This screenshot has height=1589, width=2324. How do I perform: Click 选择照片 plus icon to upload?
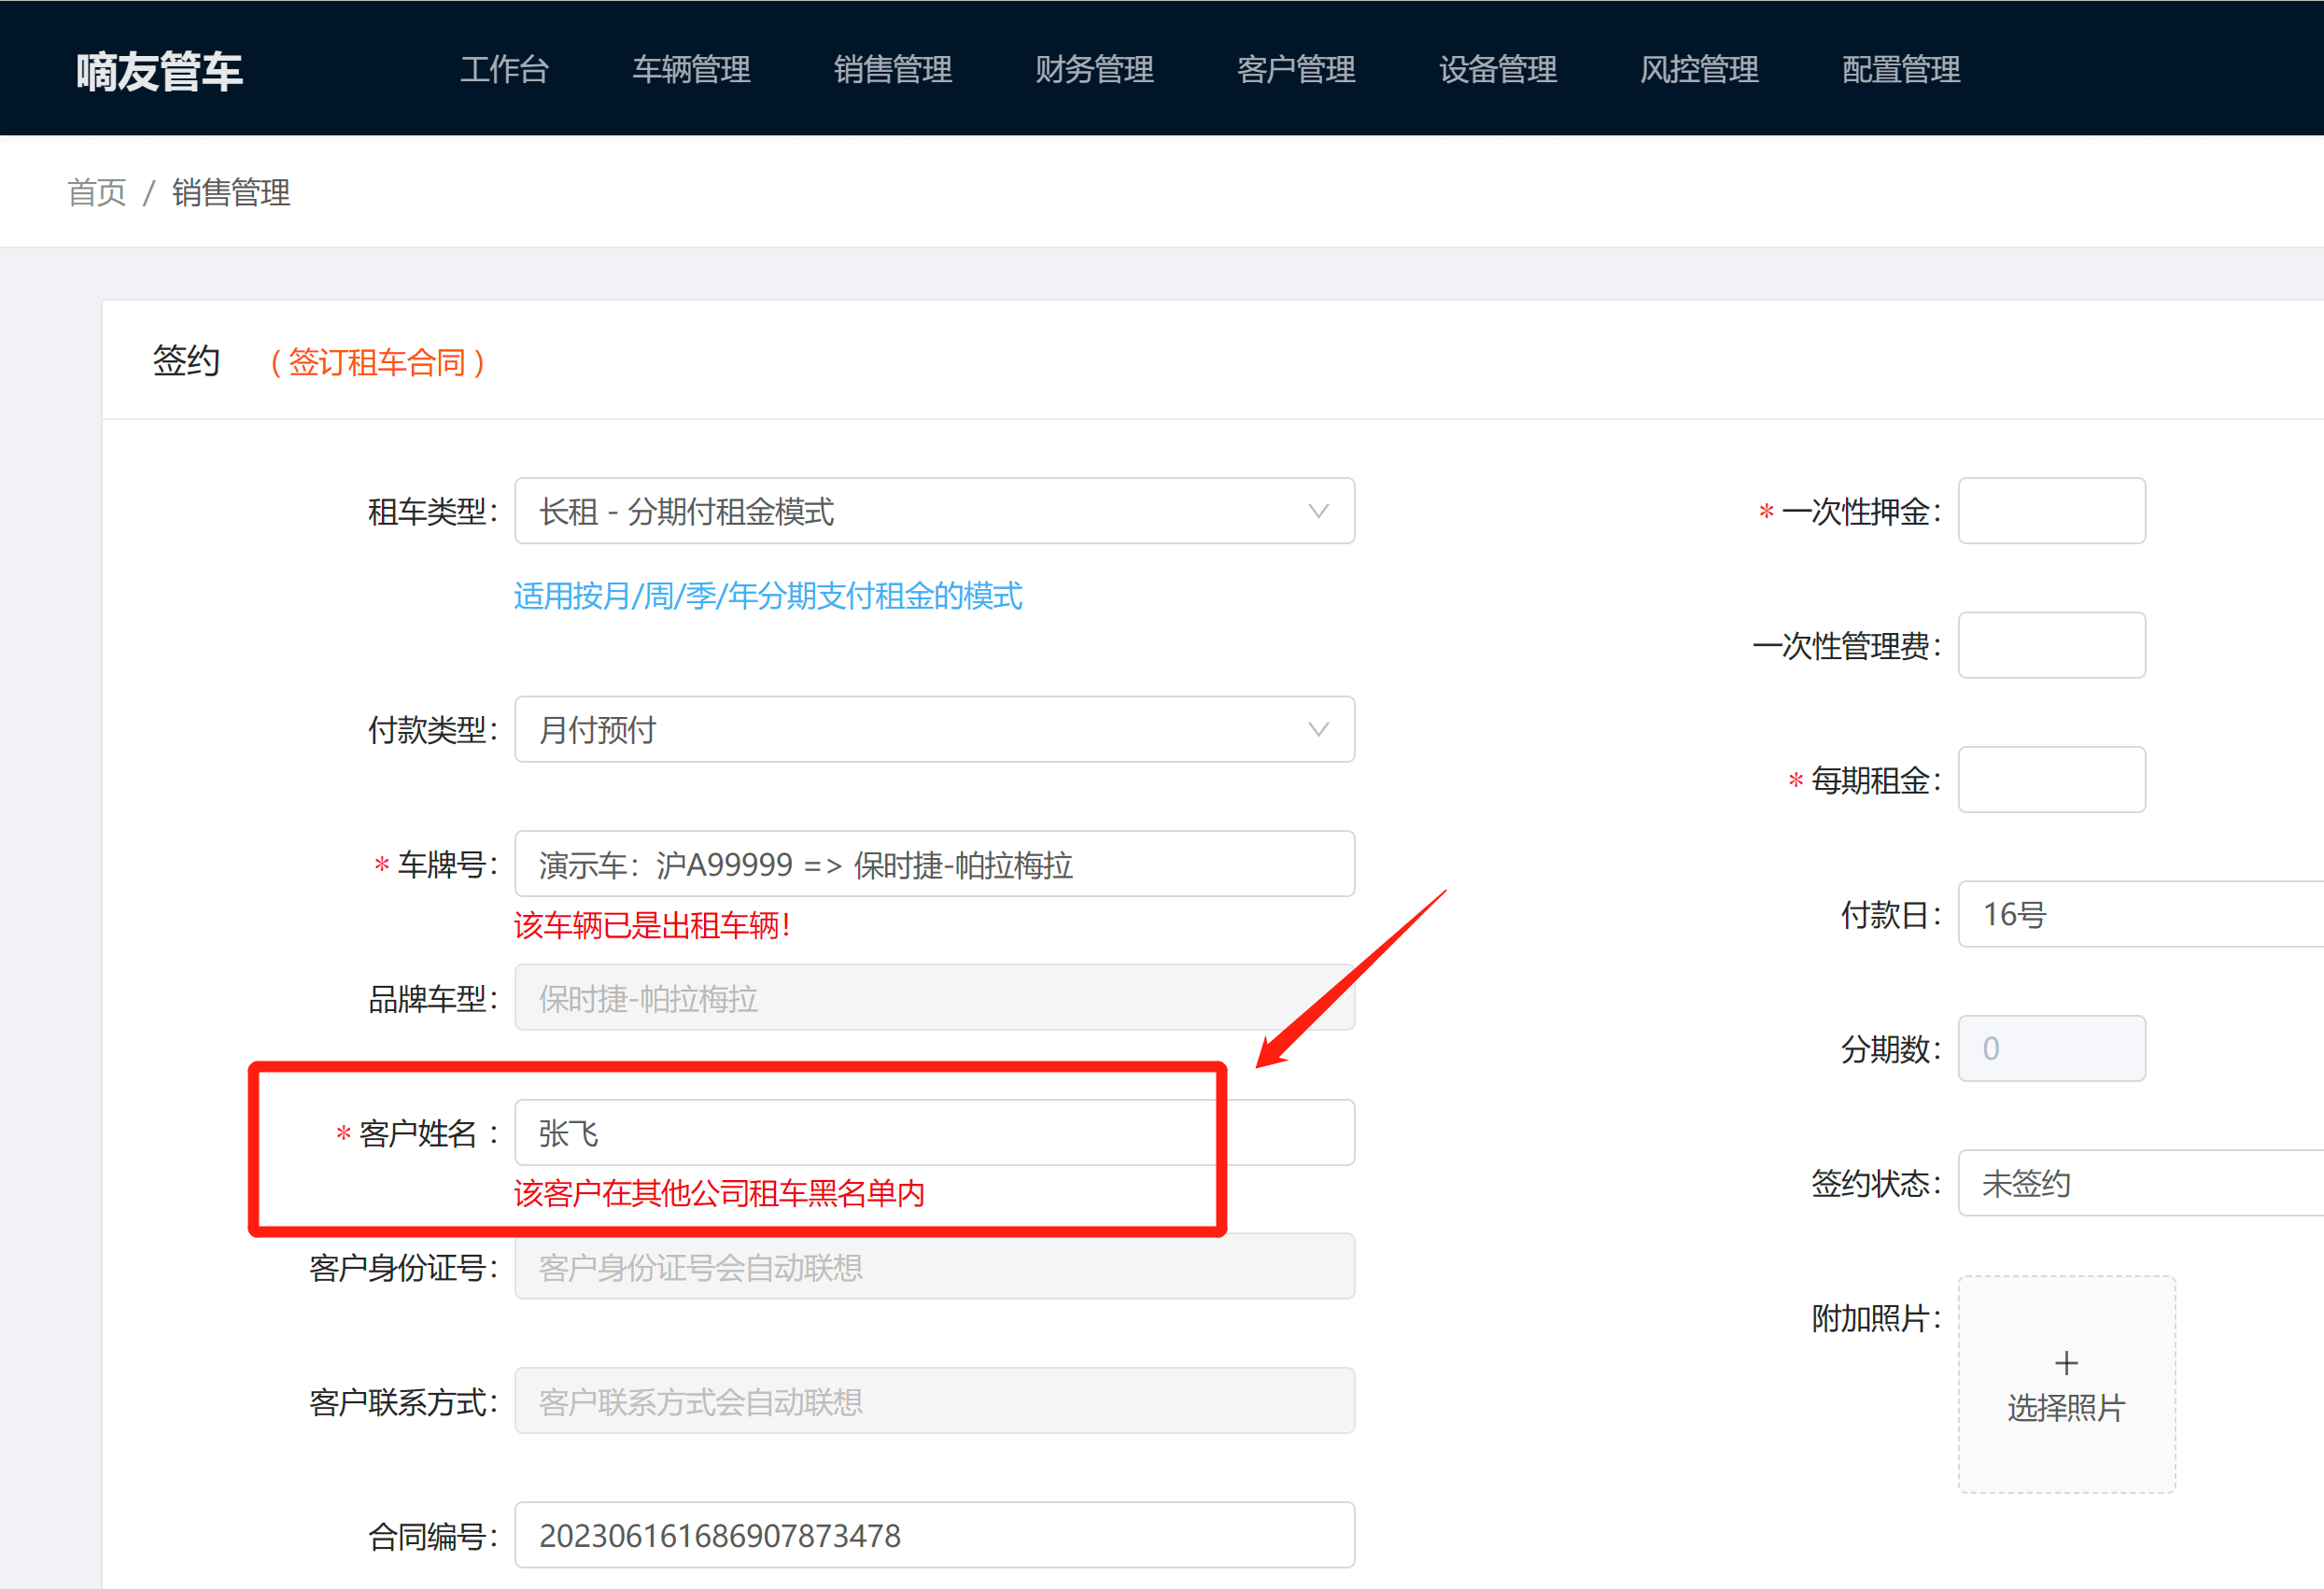(x=2066, y=1363)
